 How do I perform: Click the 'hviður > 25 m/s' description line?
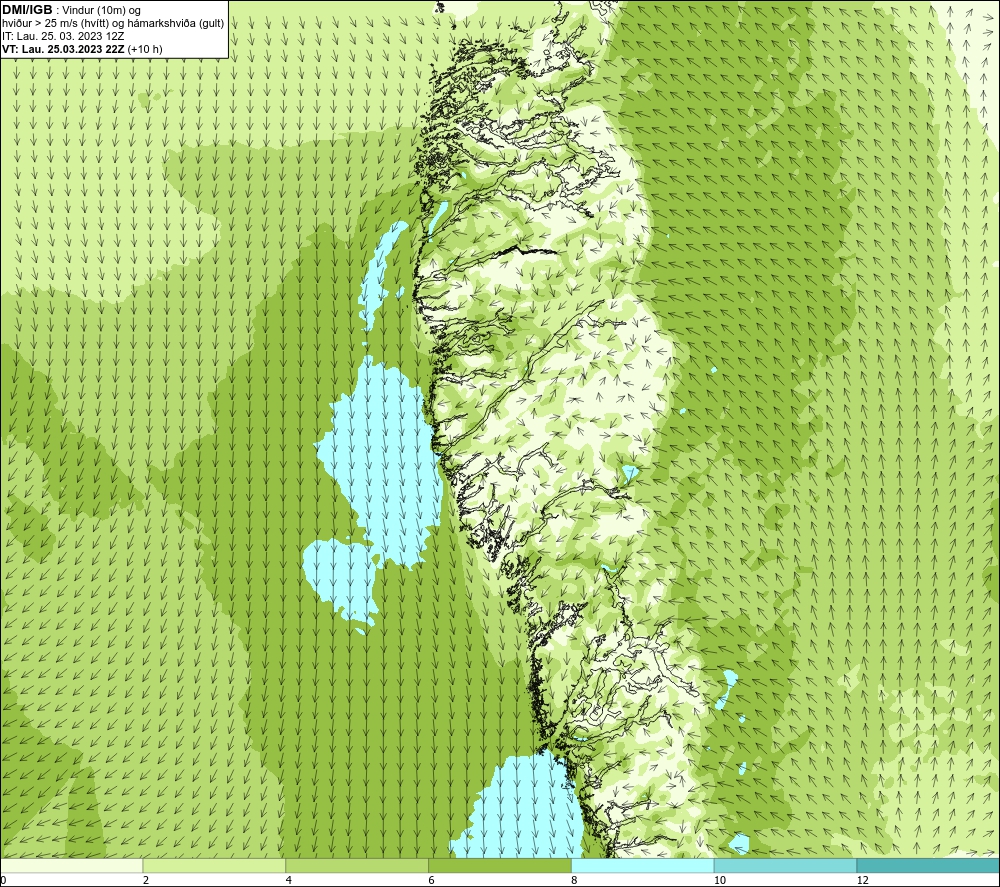(x=113, y=24)
